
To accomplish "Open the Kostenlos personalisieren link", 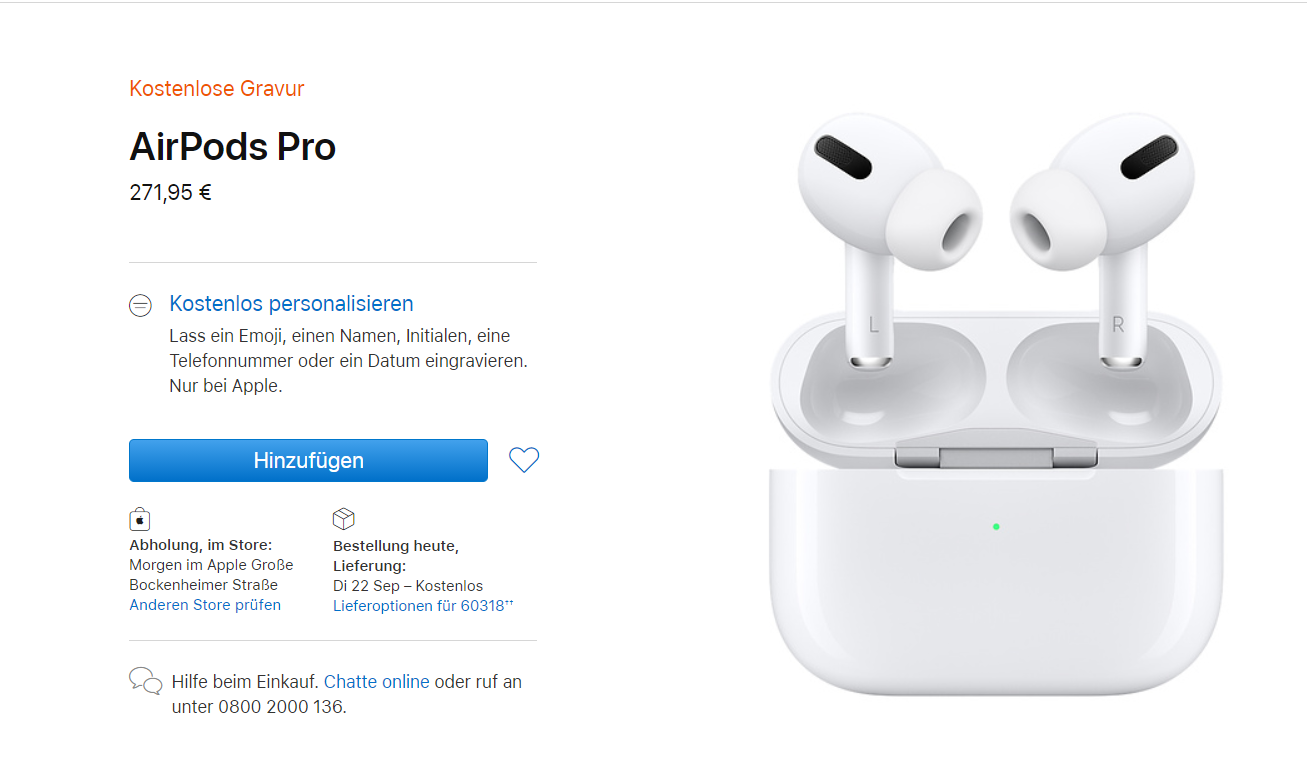I will [x=291, y=303].
